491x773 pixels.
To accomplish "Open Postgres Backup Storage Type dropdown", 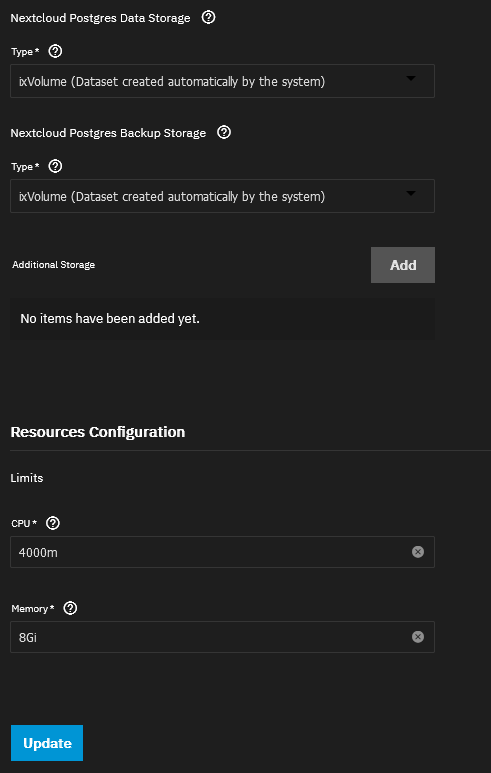I will point(222,196).
